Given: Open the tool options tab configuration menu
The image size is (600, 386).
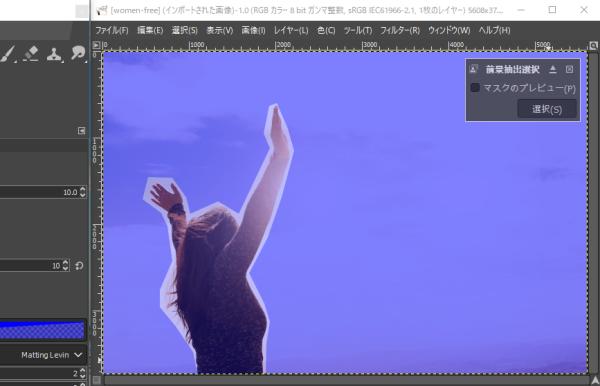Looking at the screenshot, I should click(82, 131).
